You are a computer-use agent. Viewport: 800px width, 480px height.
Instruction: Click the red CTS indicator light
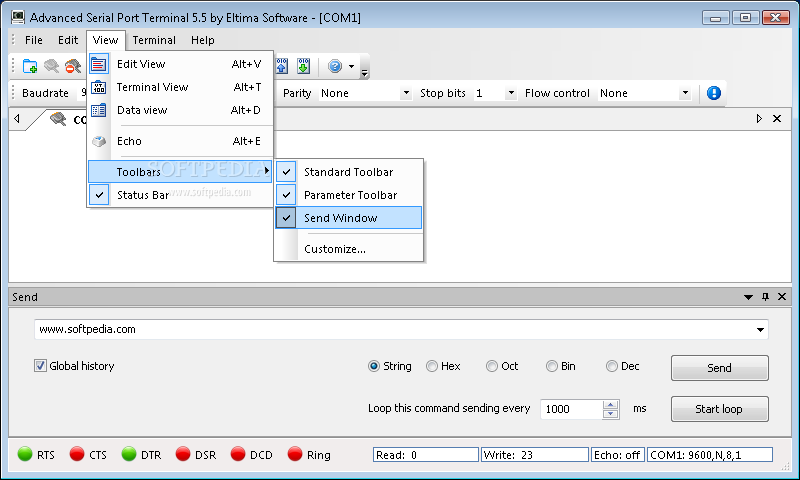tap(77, 454)
